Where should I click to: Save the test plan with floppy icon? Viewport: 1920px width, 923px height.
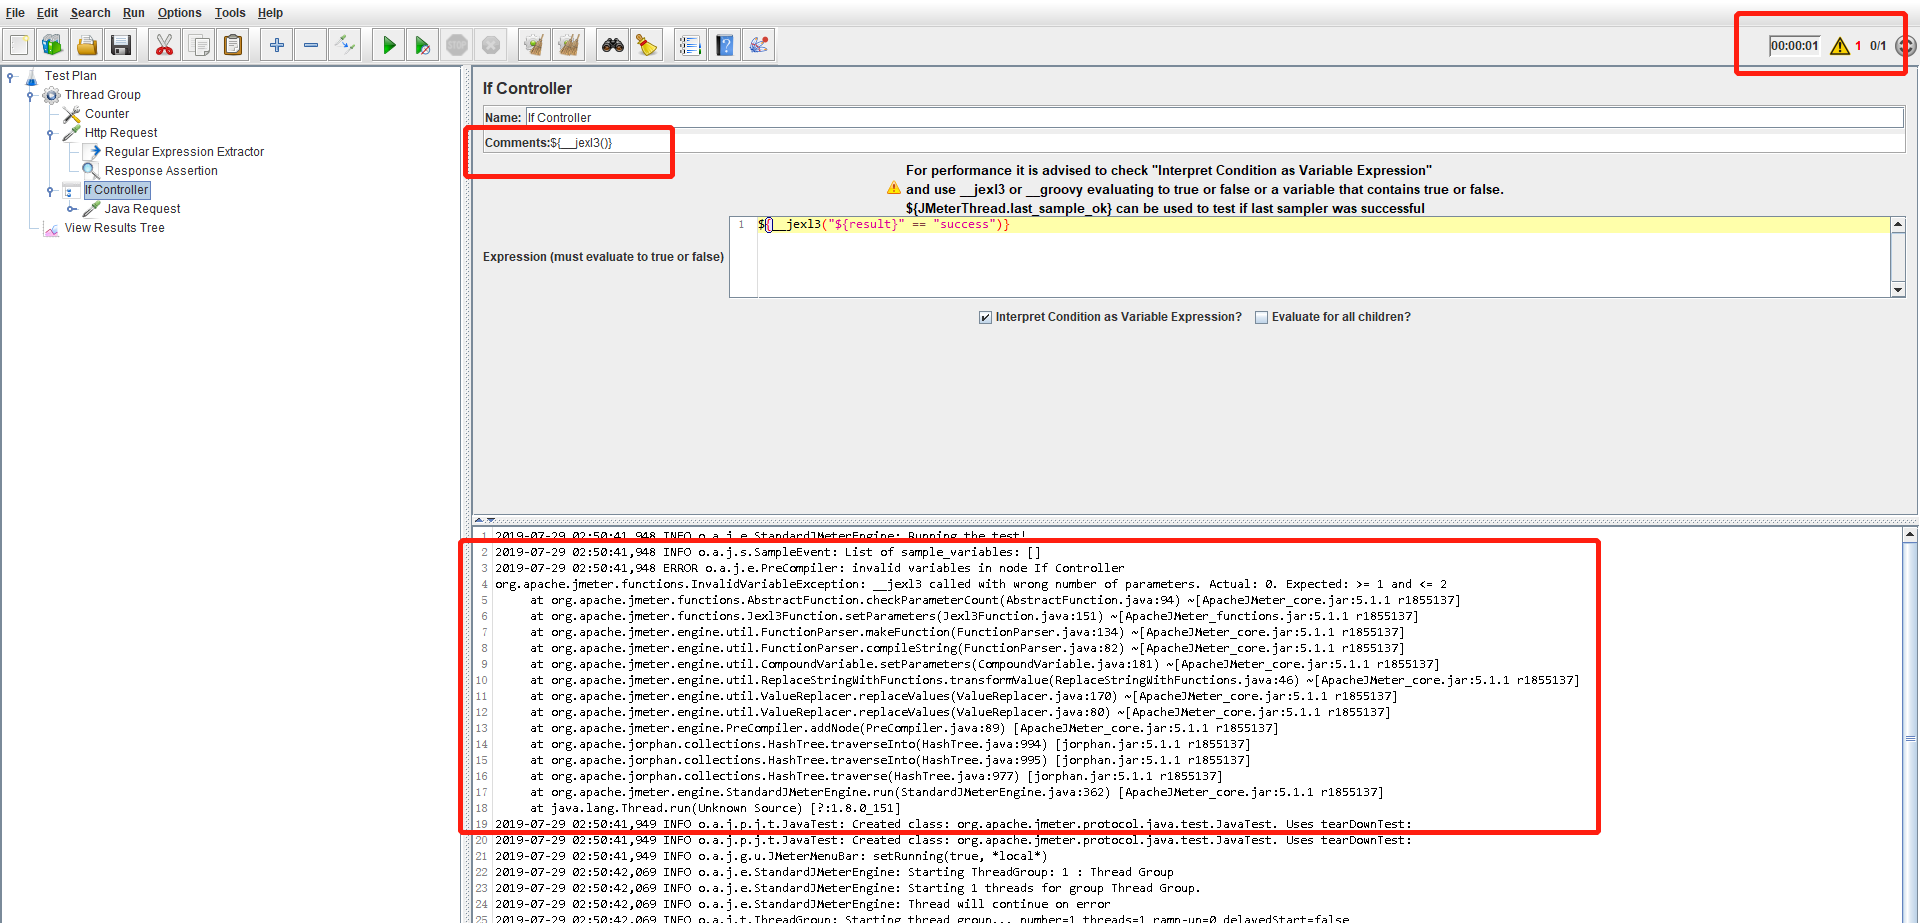pyautogui.click(x=121, y=45)
